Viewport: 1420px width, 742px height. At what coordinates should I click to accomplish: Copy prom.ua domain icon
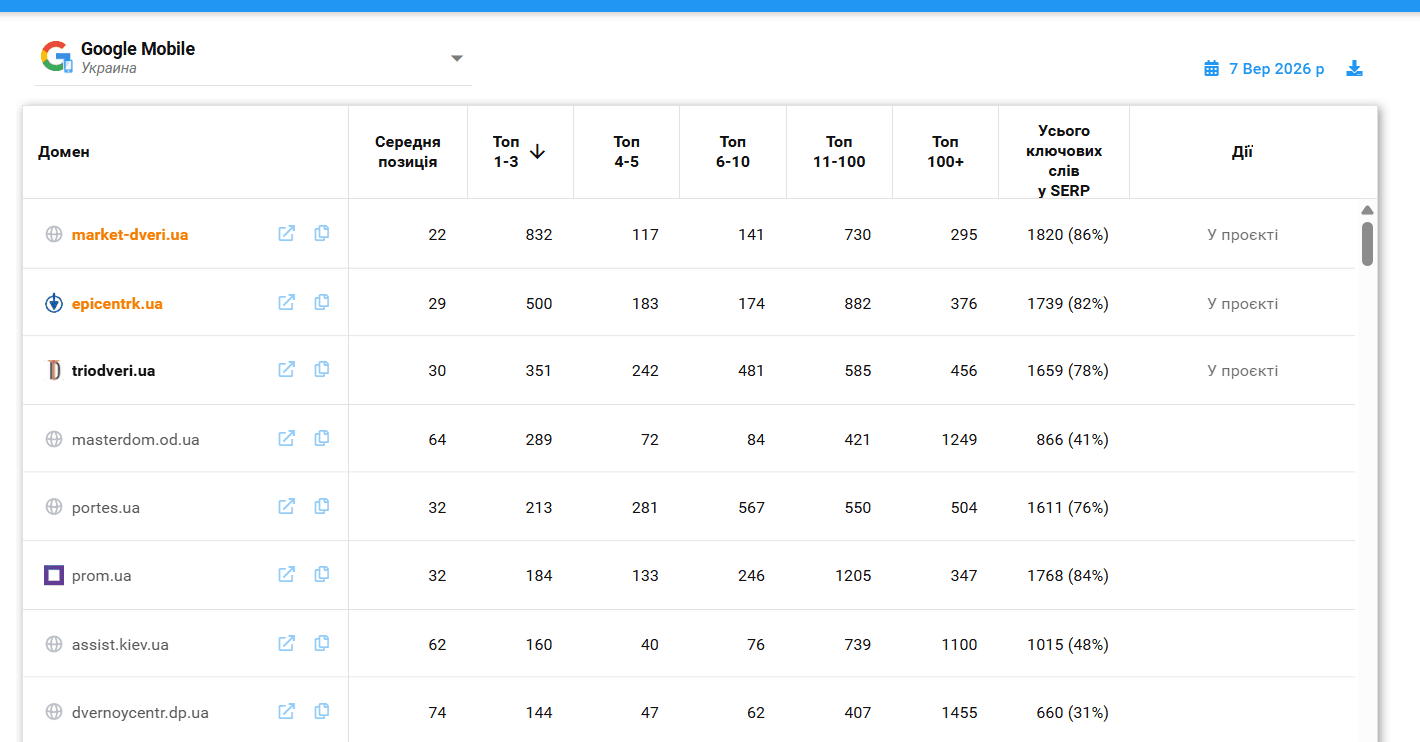pos(322,574)
